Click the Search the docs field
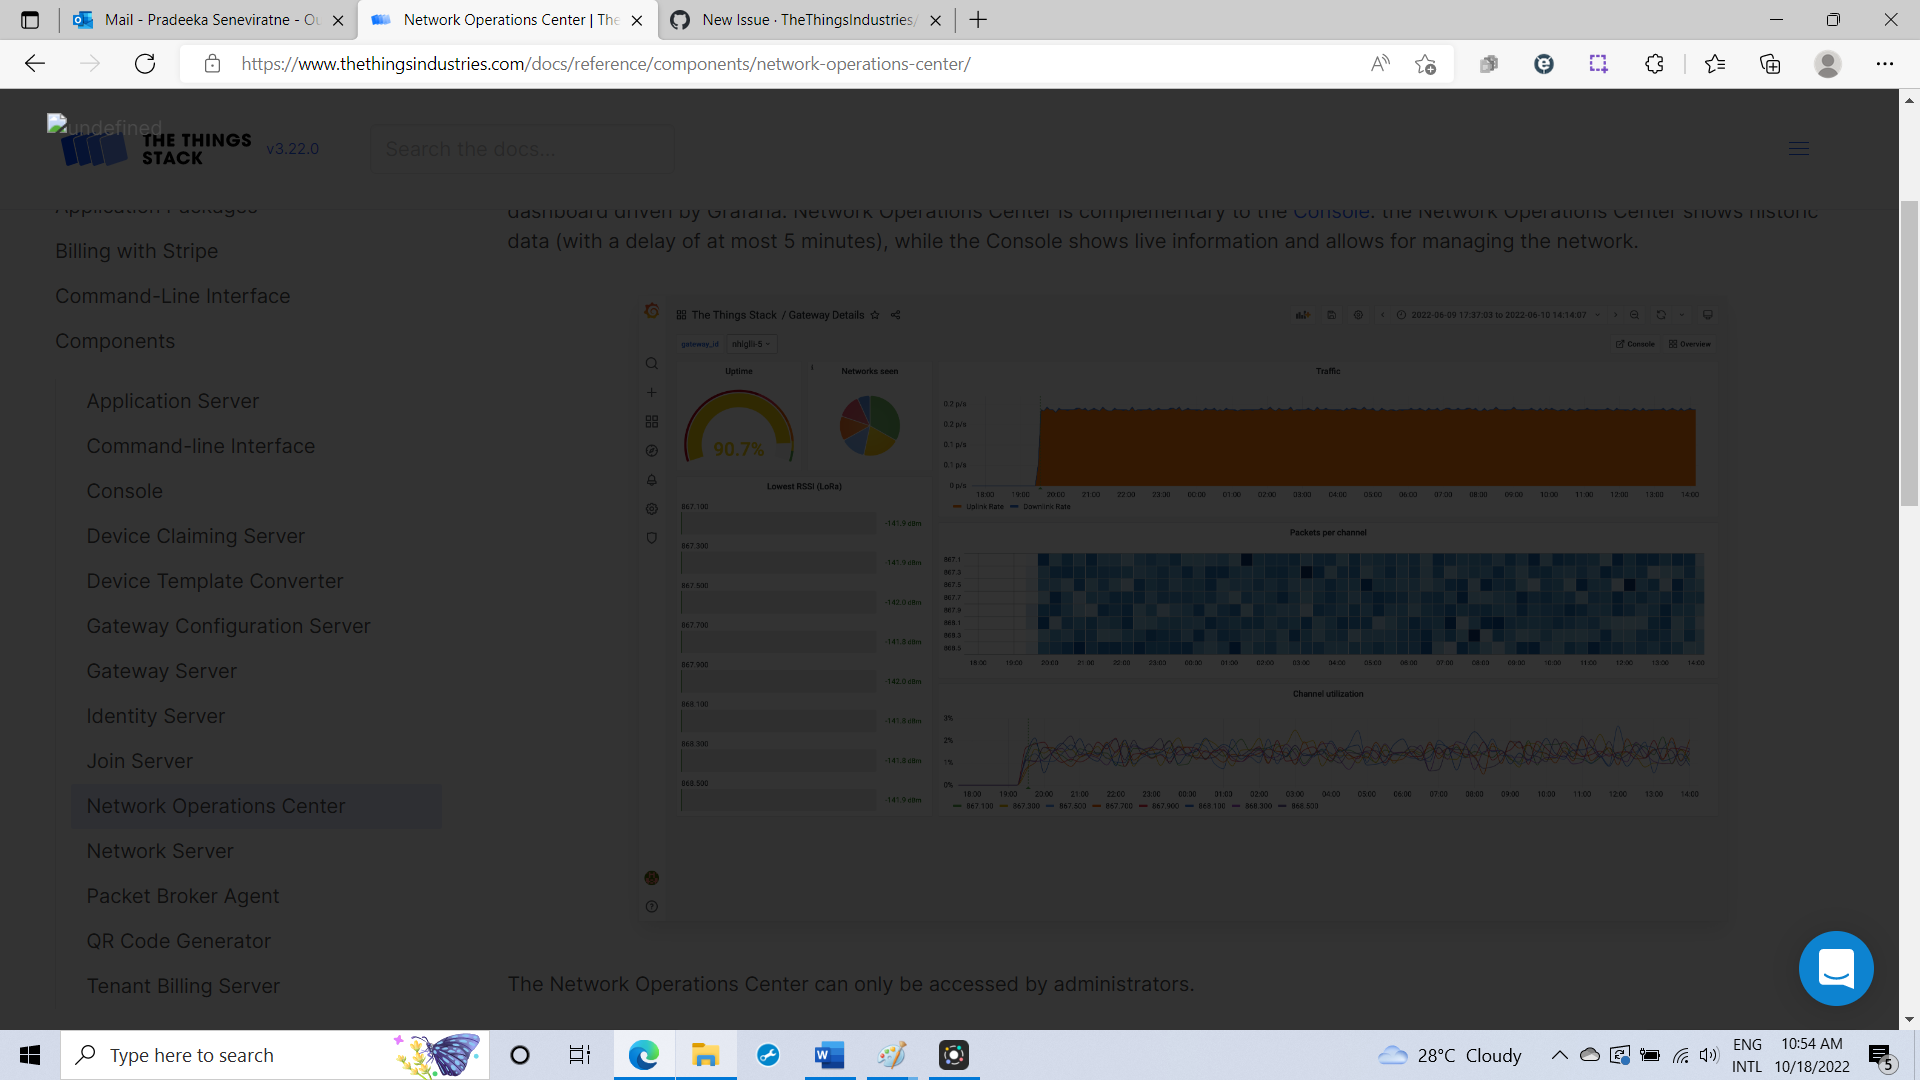 [522, 148]
